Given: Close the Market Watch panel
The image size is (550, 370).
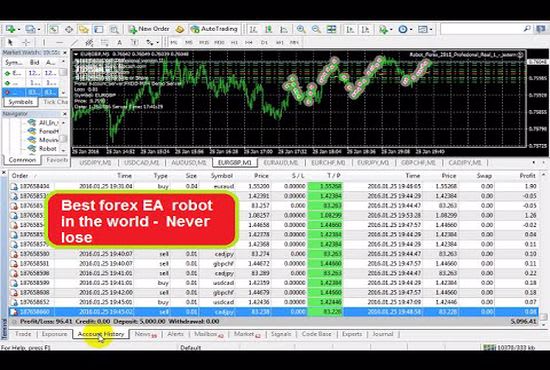Looking at the screenshot, I should click(65, 53).
